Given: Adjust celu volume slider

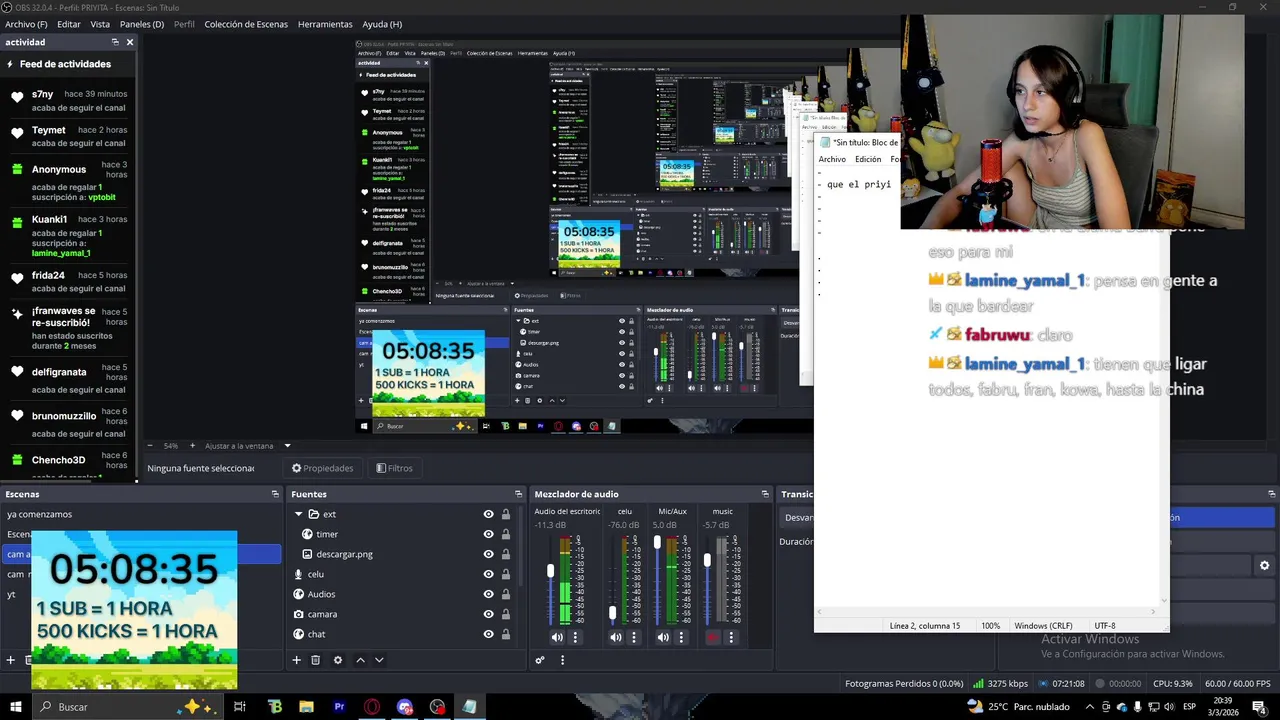Looking at the screenshot, I should tap(612, 613).
